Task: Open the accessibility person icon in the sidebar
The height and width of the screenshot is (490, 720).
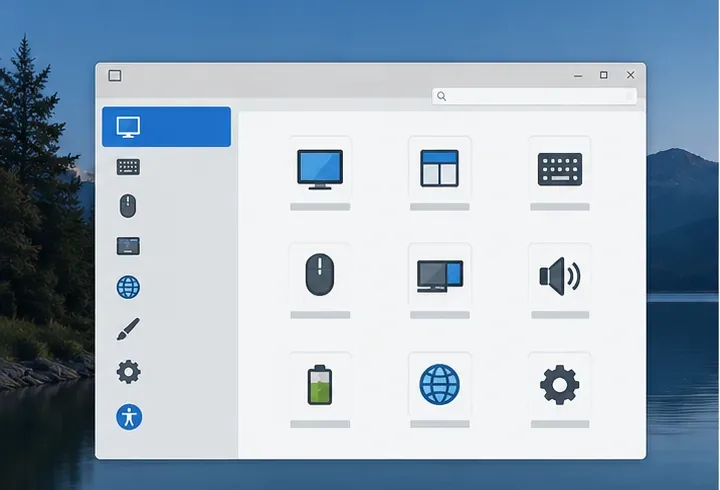Action: point(129,417)
